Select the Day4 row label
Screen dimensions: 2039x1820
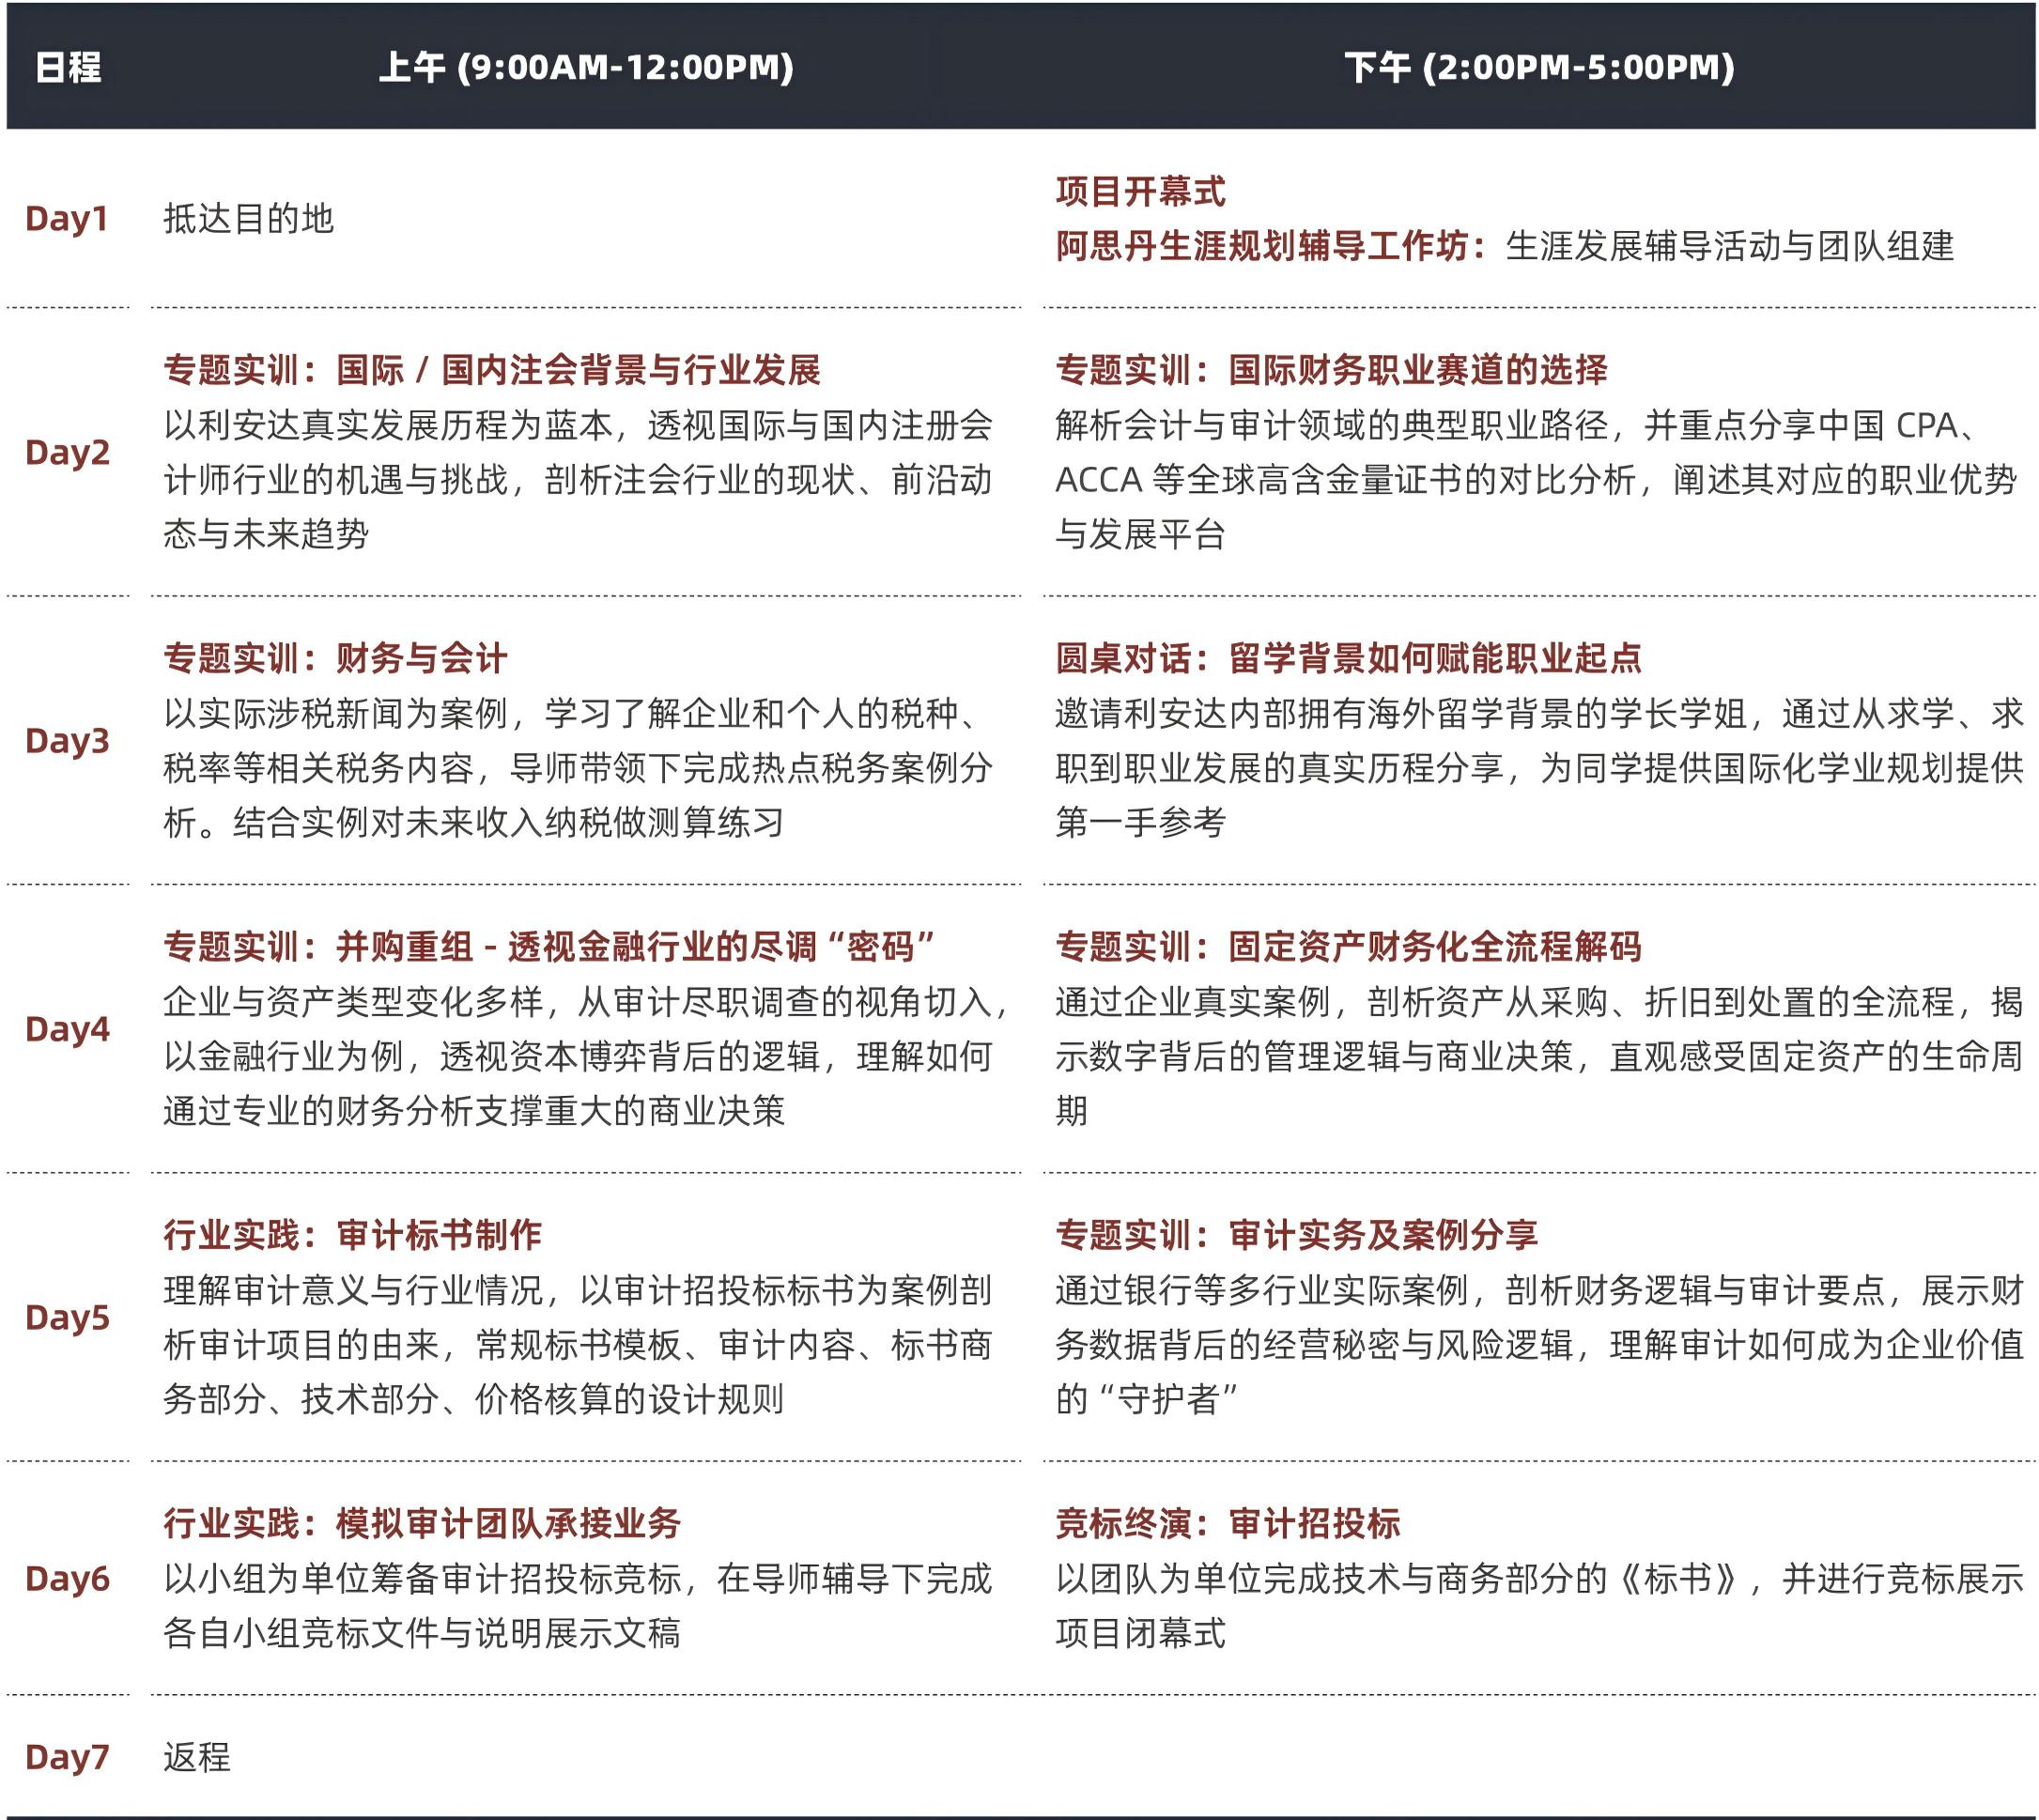(67, 1028)
